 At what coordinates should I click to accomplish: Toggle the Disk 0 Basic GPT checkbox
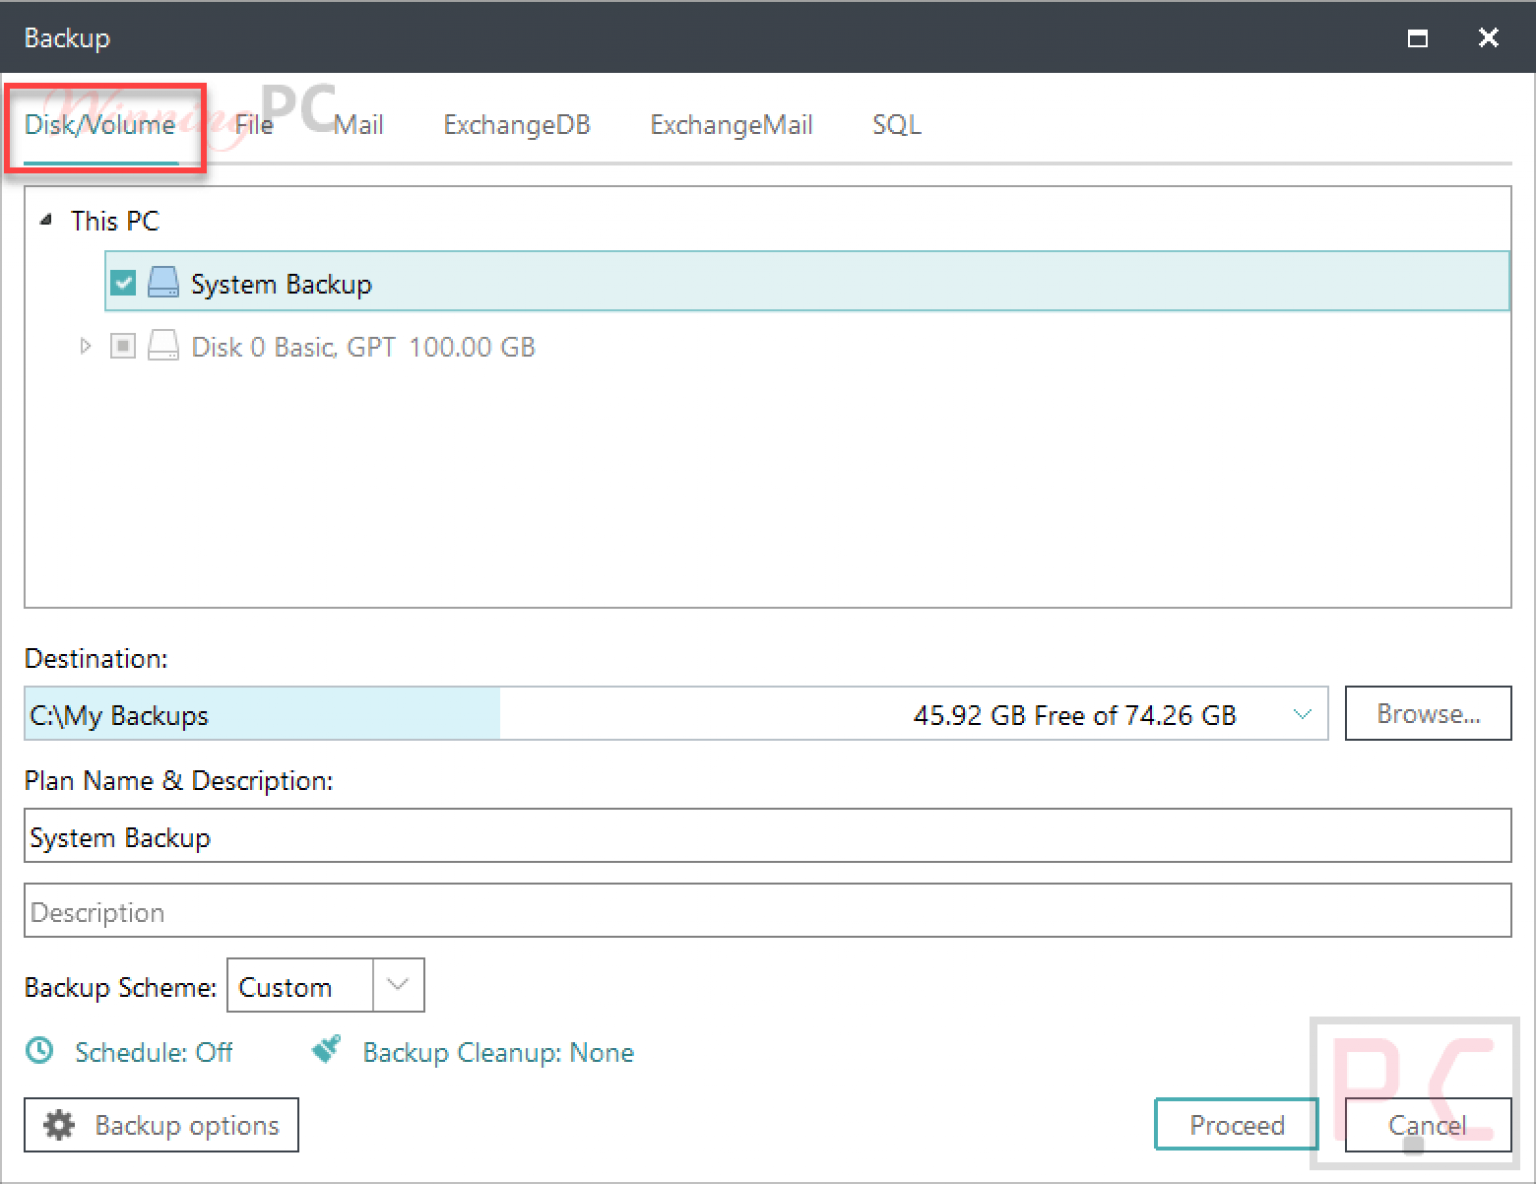coord(123,346)
